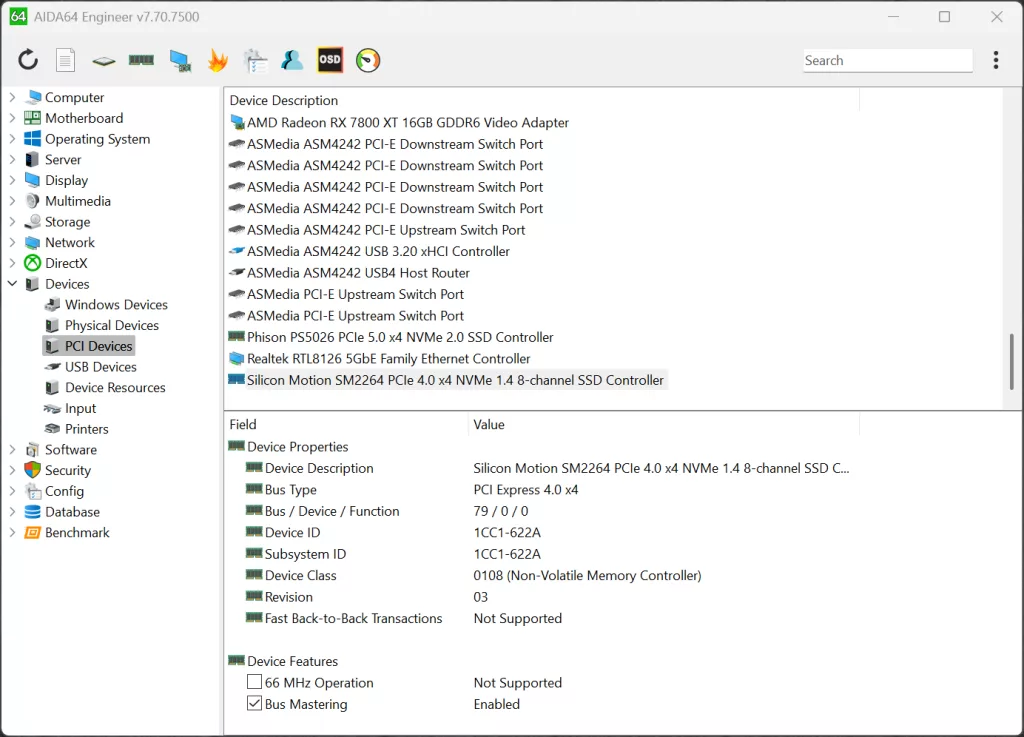Expand the Operating System tree node

12,139
